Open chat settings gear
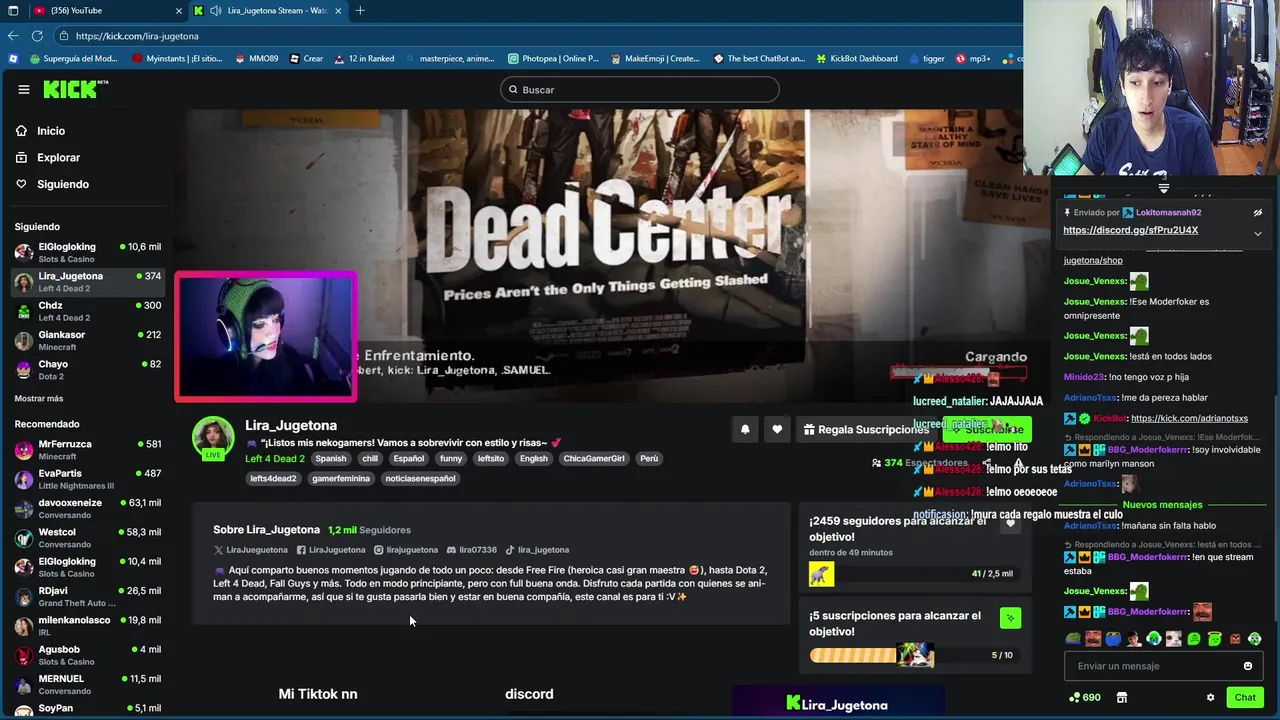The image size is (1280, 720). click(1210, 698)
